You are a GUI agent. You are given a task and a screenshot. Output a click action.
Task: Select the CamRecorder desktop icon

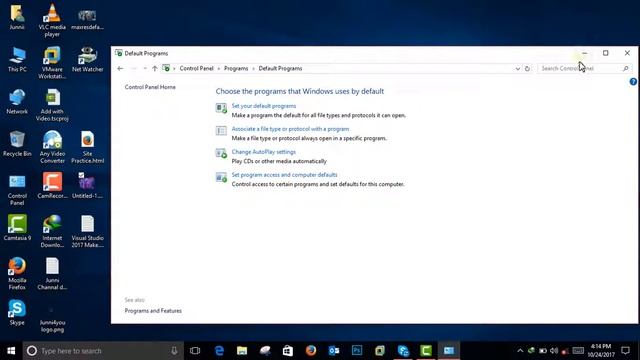pyautogui.click(x=52, y=186)
